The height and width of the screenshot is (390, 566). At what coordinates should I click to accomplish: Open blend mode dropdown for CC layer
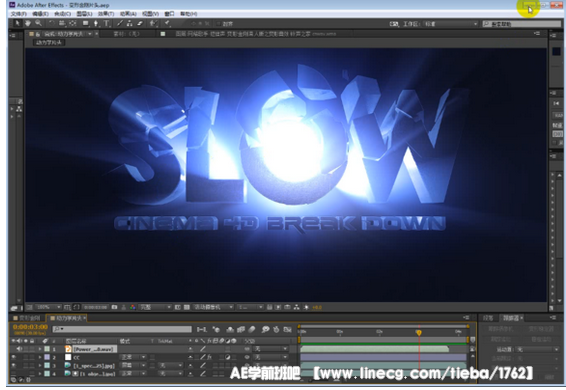tap(133, 357)
